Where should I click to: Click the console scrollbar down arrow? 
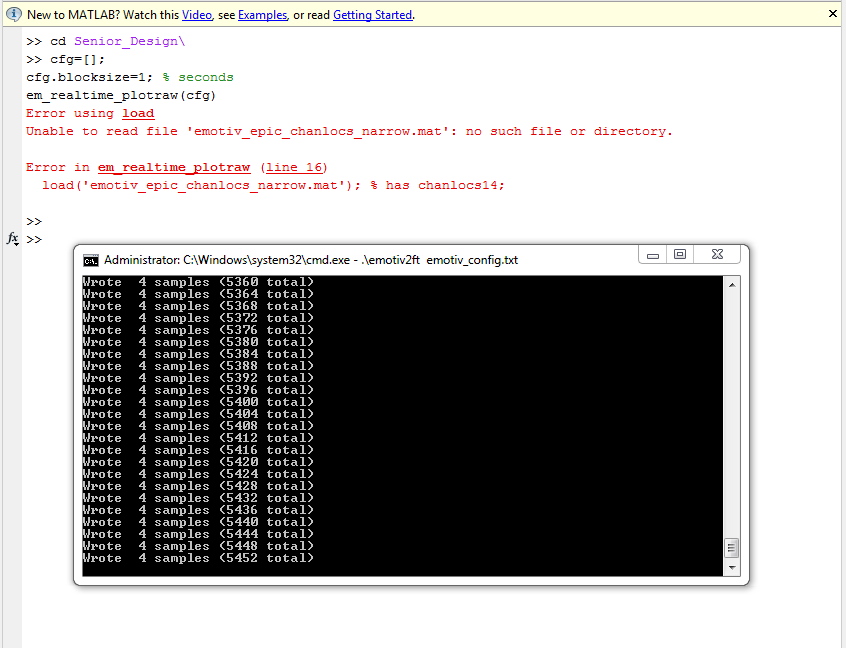(x=732, y=567)
